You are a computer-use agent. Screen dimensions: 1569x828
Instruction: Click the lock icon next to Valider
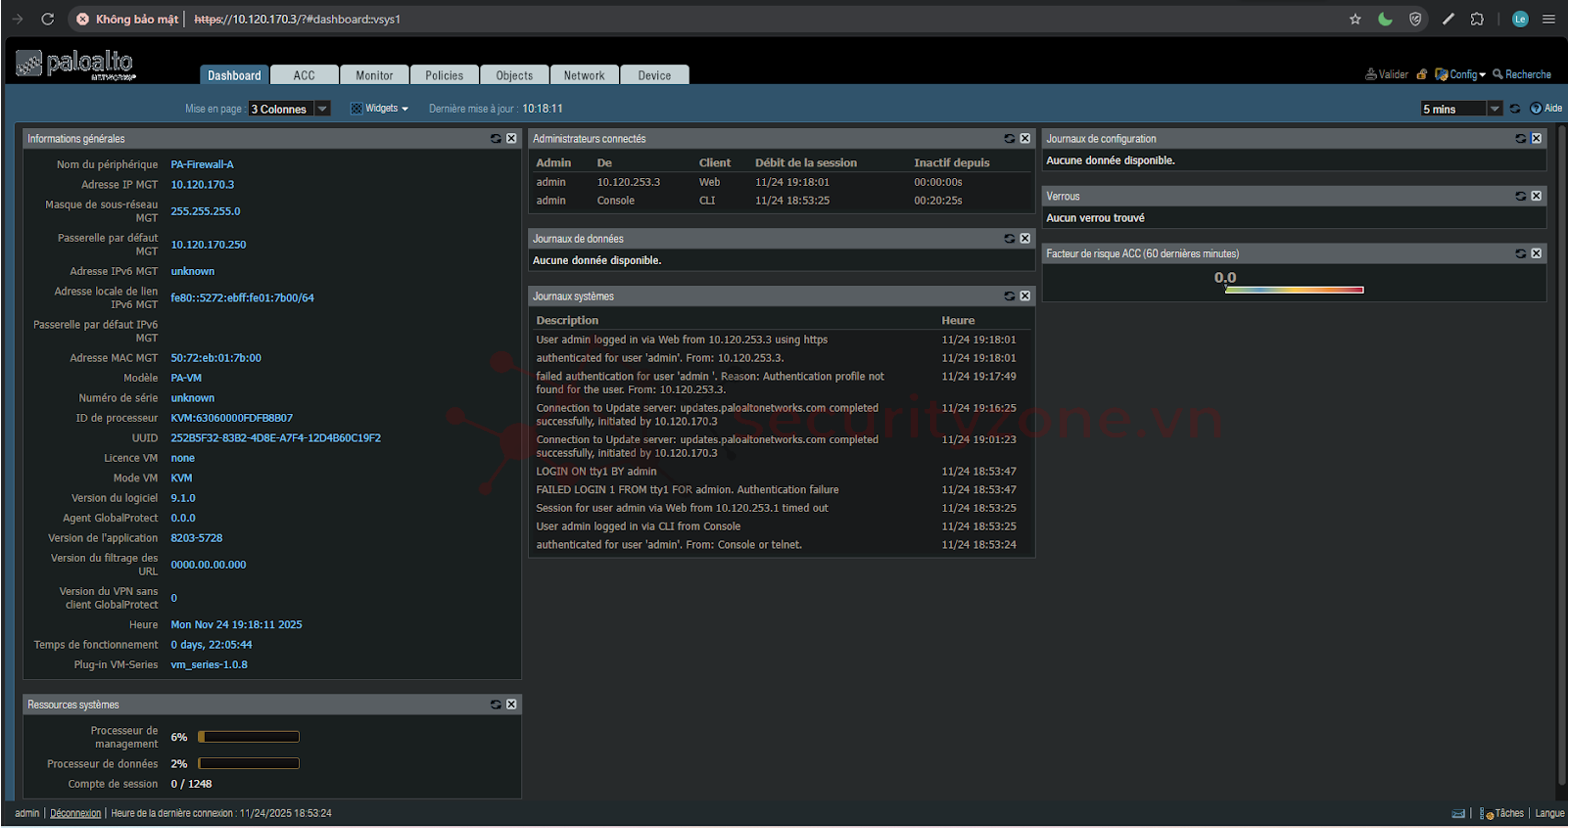(x=1421, y=74)
